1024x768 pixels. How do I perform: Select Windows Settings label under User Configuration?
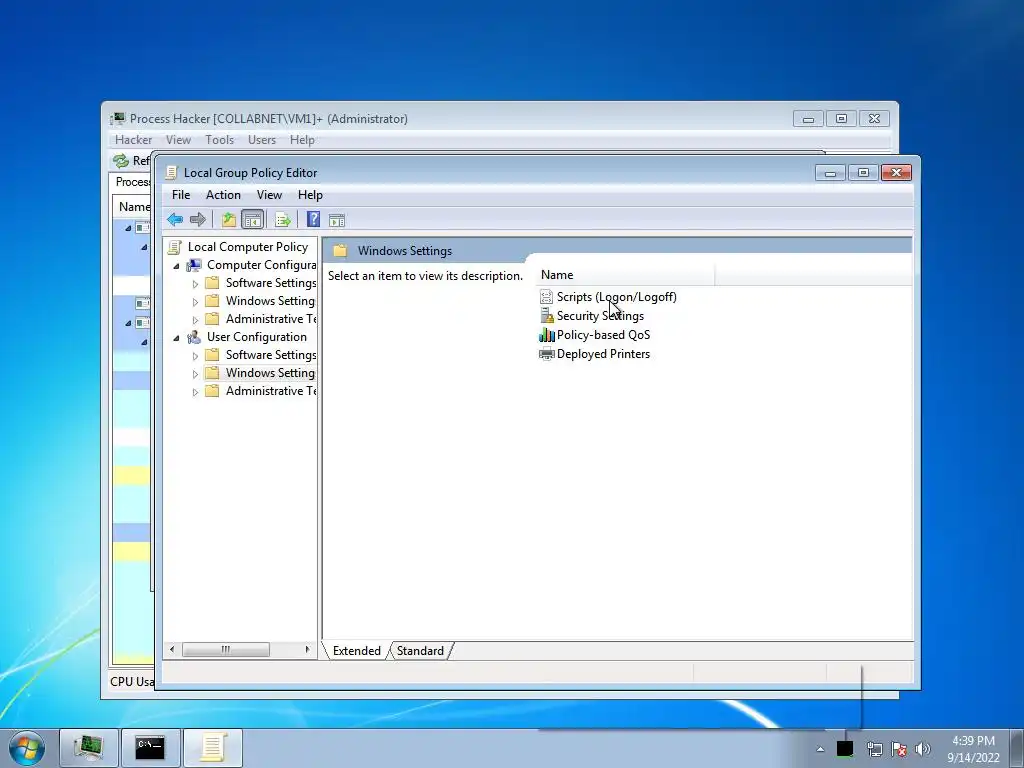[x=270, y=373]
